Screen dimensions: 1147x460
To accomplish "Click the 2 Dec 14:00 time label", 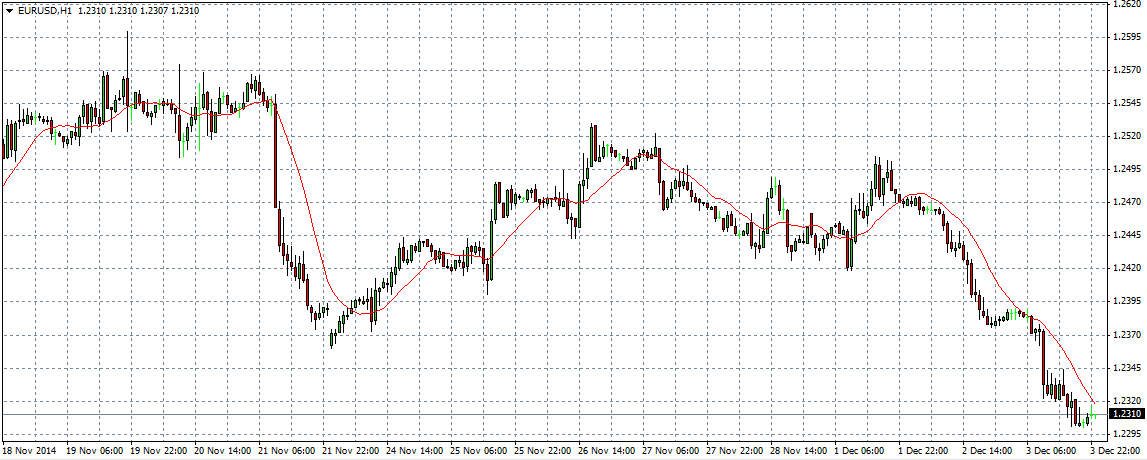I will tap(985, 451).
